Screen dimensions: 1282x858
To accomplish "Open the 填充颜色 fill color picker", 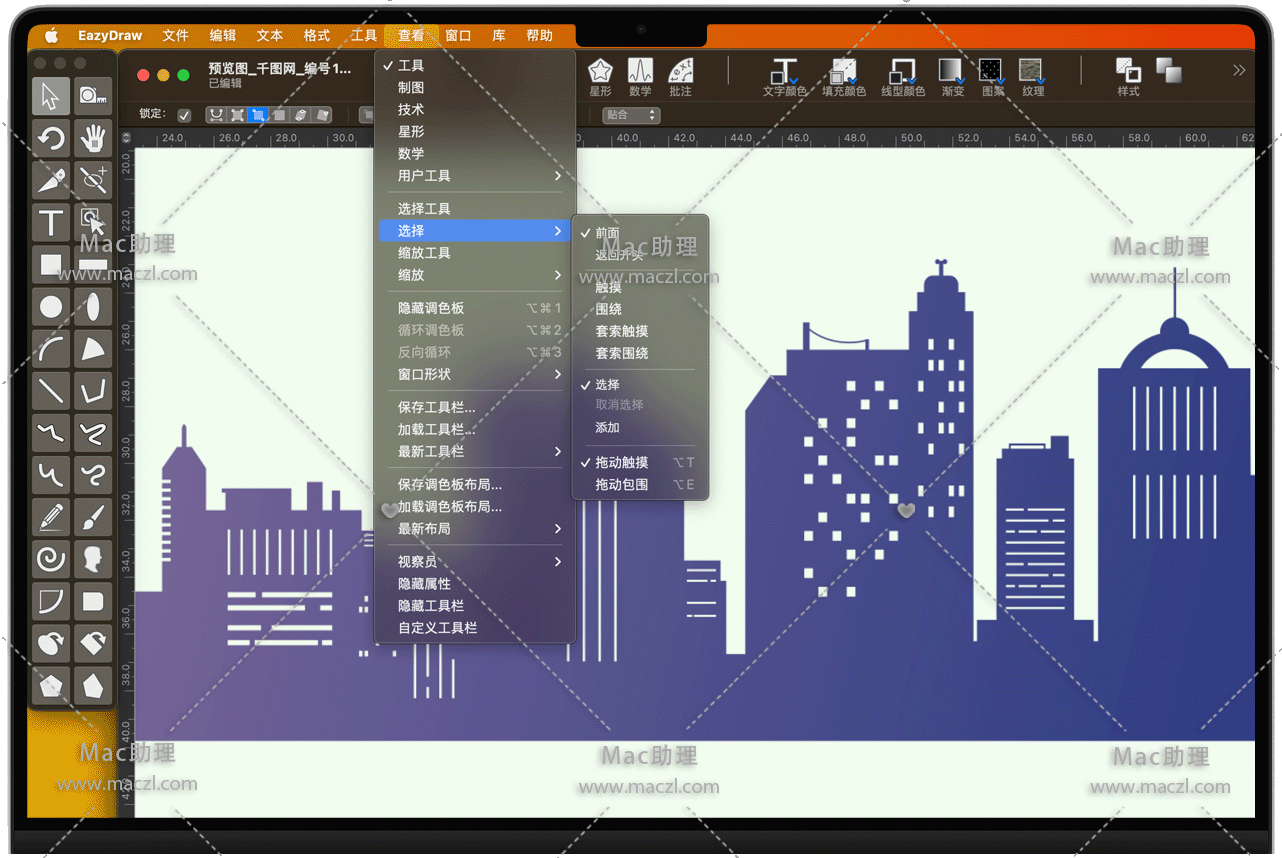I will click(843, 77).
